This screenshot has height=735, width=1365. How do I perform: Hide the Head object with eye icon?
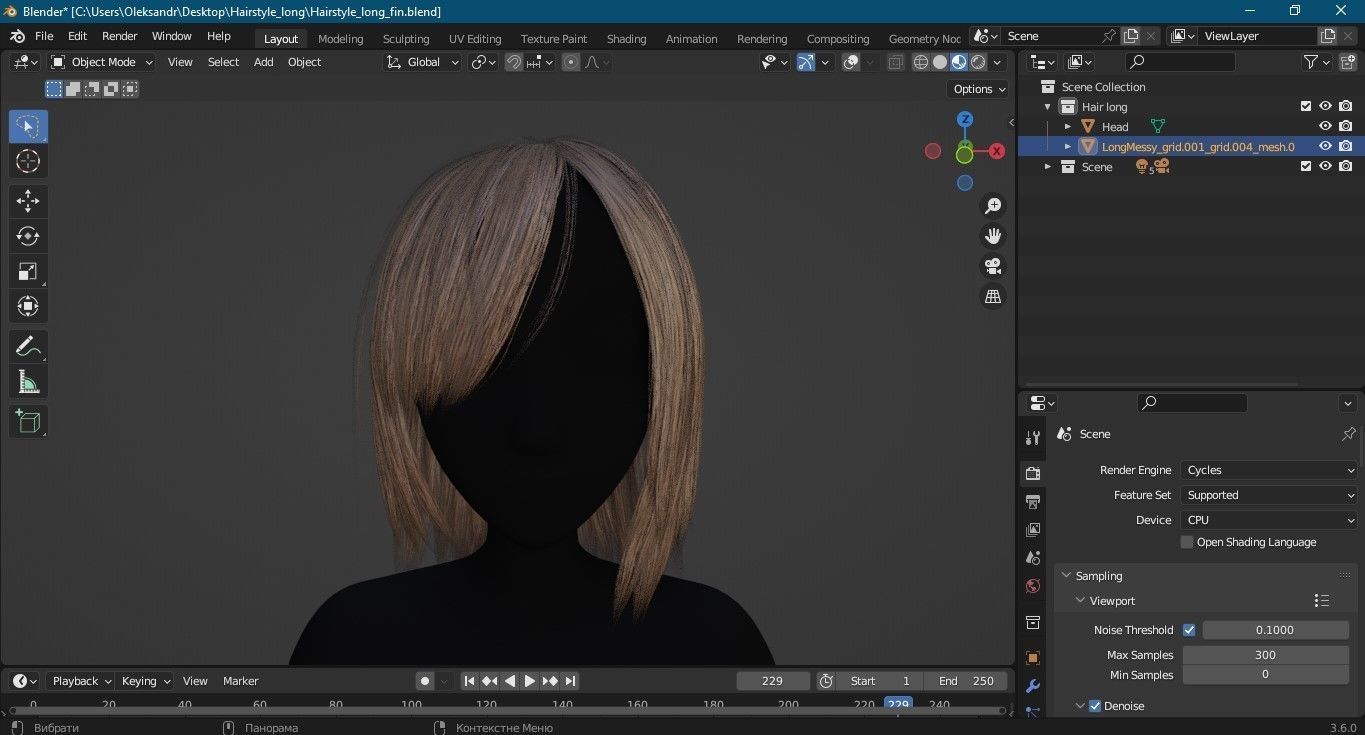(x=1325, y=126)
